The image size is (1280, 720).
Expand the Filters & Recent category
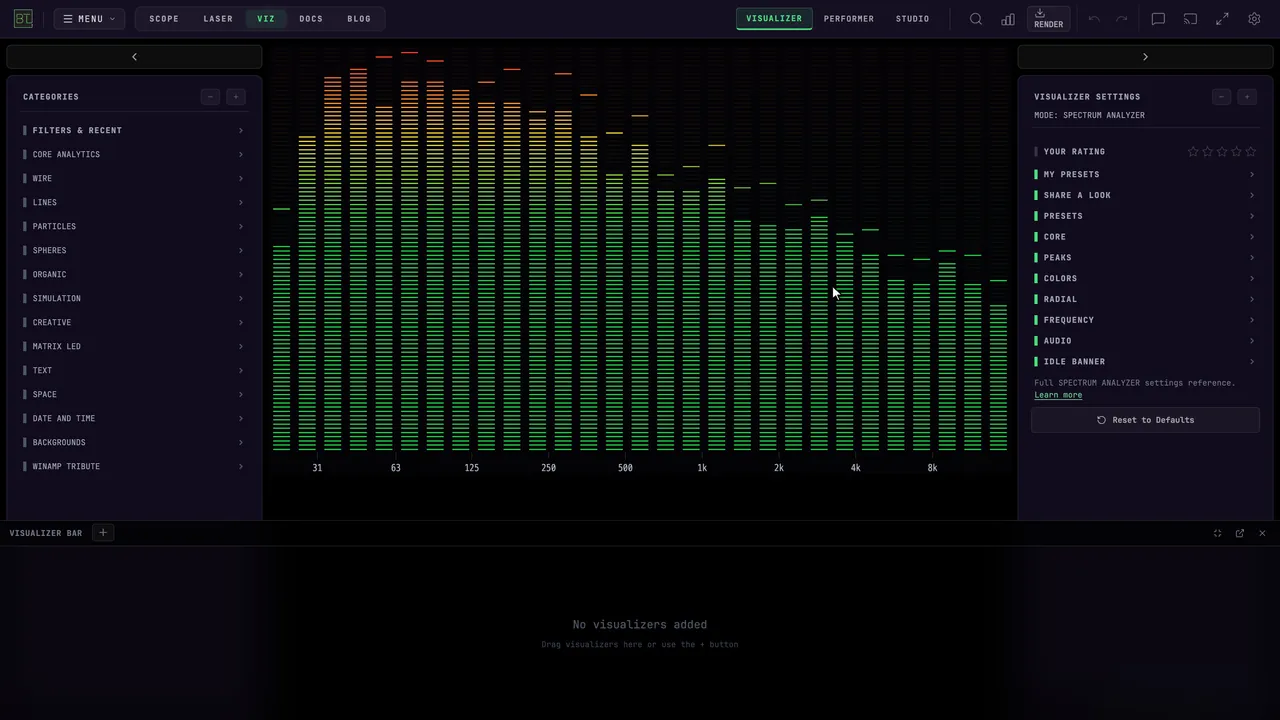click(134, 130)
